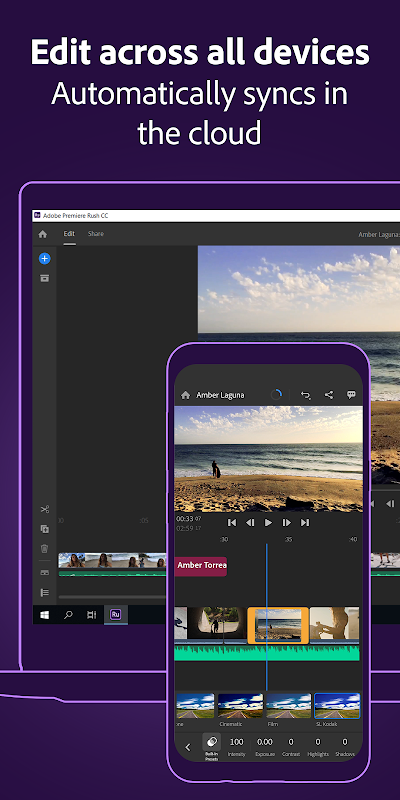400x800 pixels.
Task: Open the control tracks list icon
Action: pos(44,592)
